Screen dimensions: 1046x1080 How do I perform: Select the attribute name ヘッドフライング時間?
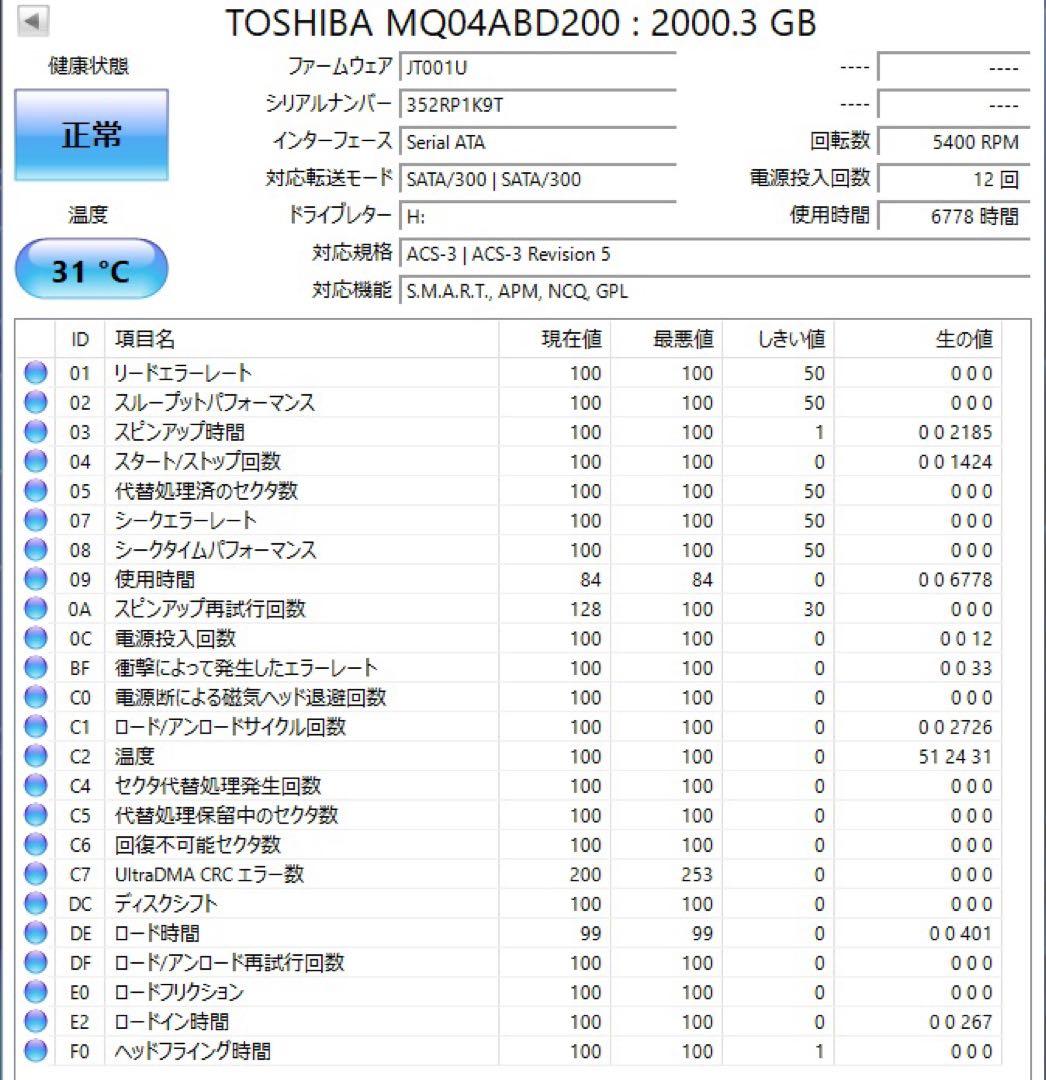192,1051
